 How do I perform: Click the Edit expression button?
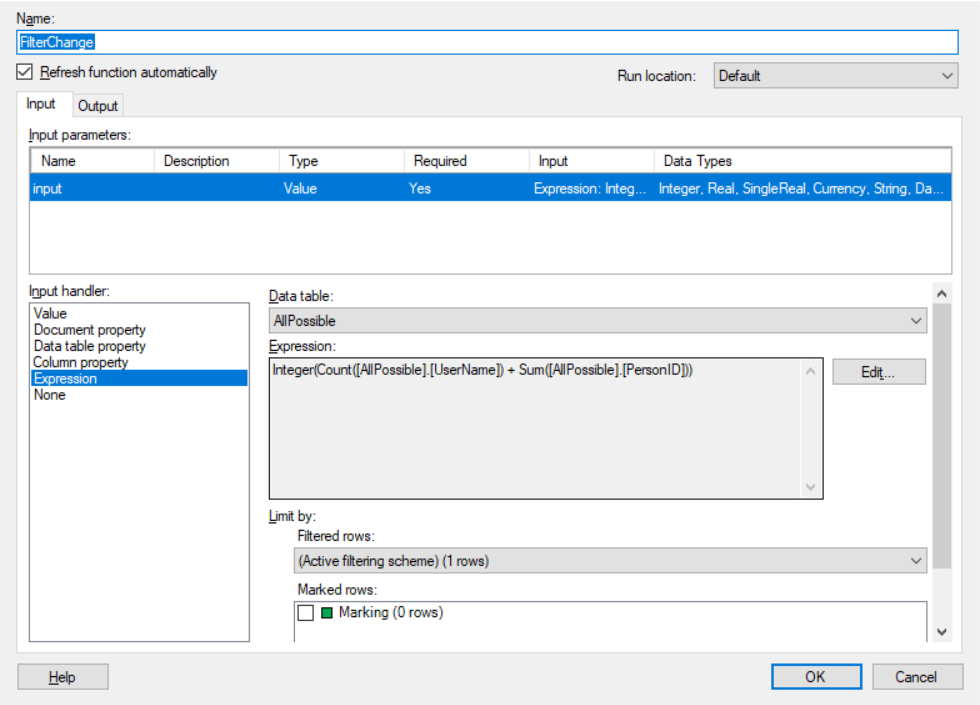tap(878, 372)
